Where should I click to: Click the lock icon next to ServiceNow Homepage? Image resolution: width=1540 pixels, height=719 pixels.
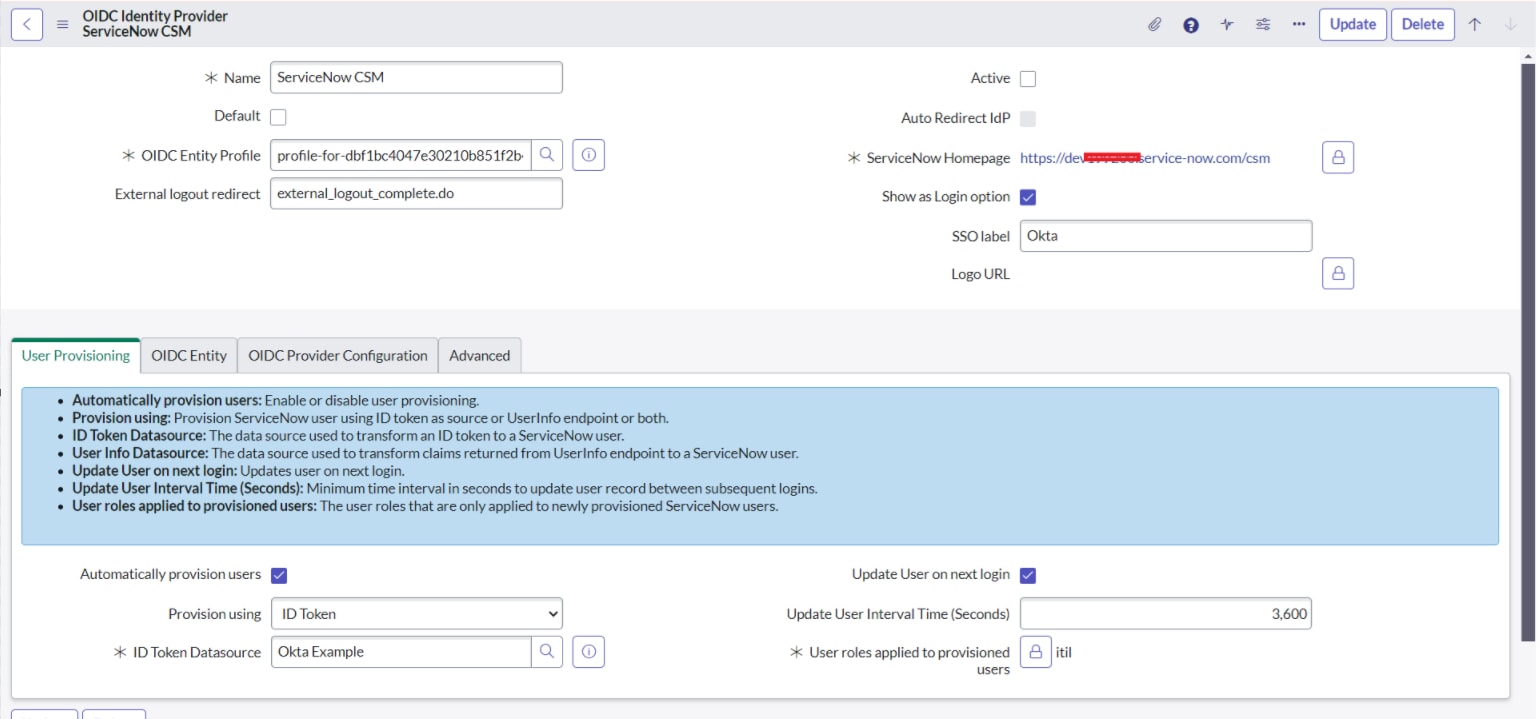[1338, 157]
